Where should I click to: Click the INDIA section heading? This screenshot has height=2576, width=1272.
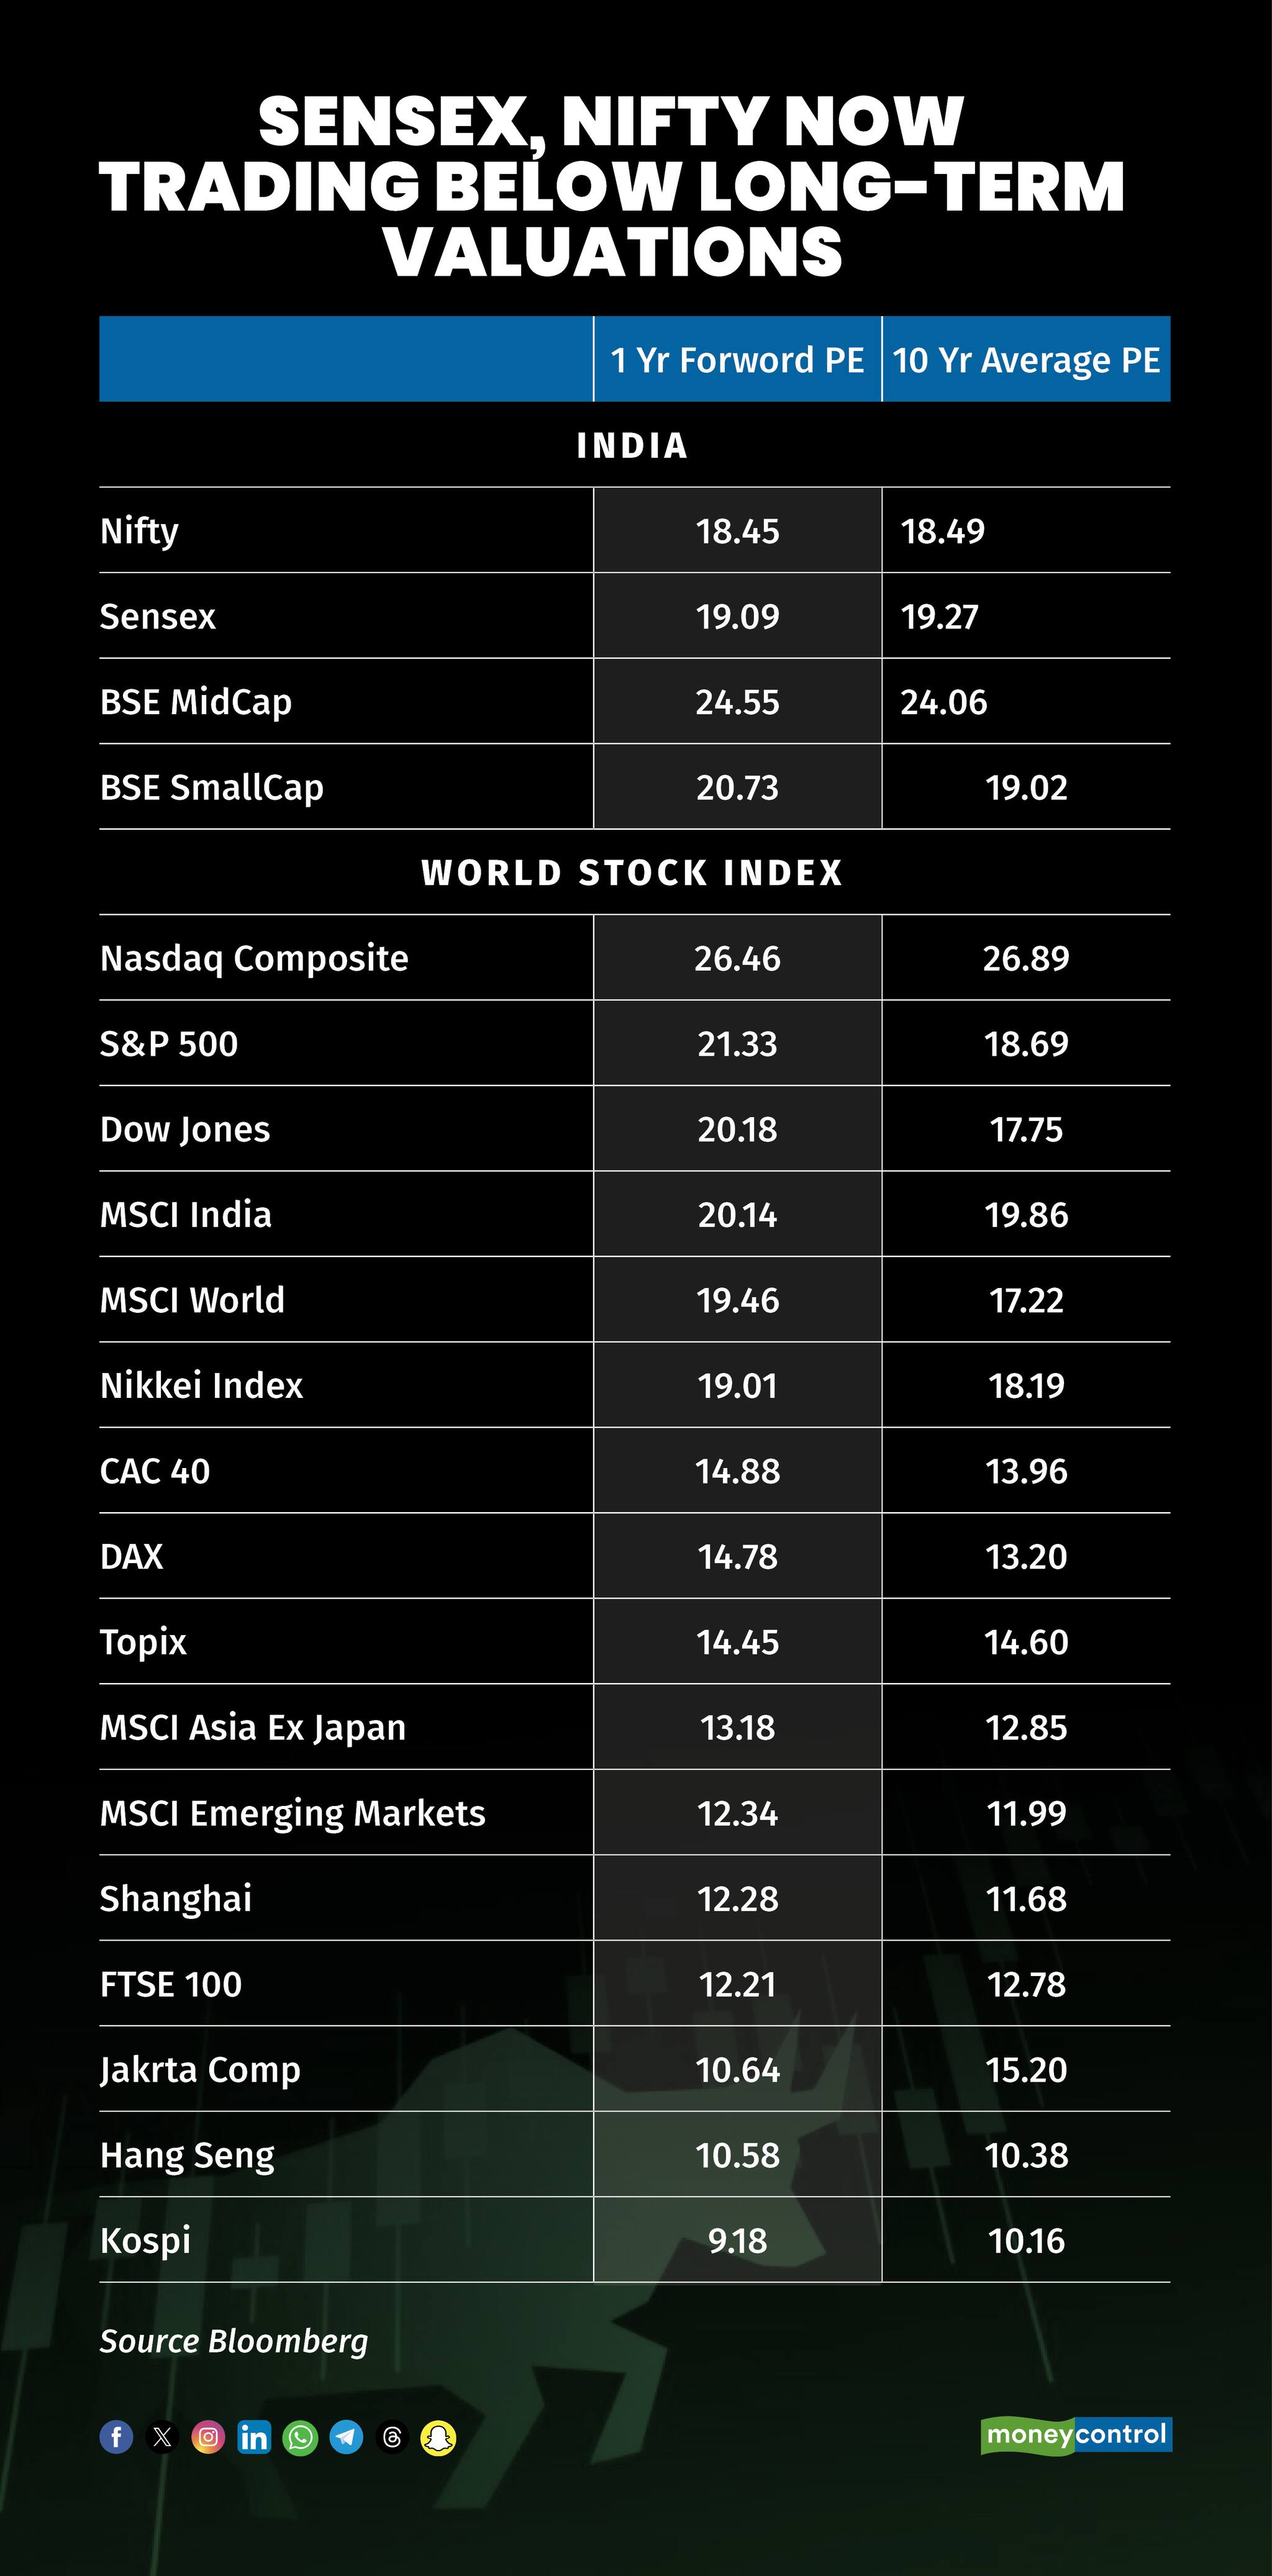[x=632, y=446]
